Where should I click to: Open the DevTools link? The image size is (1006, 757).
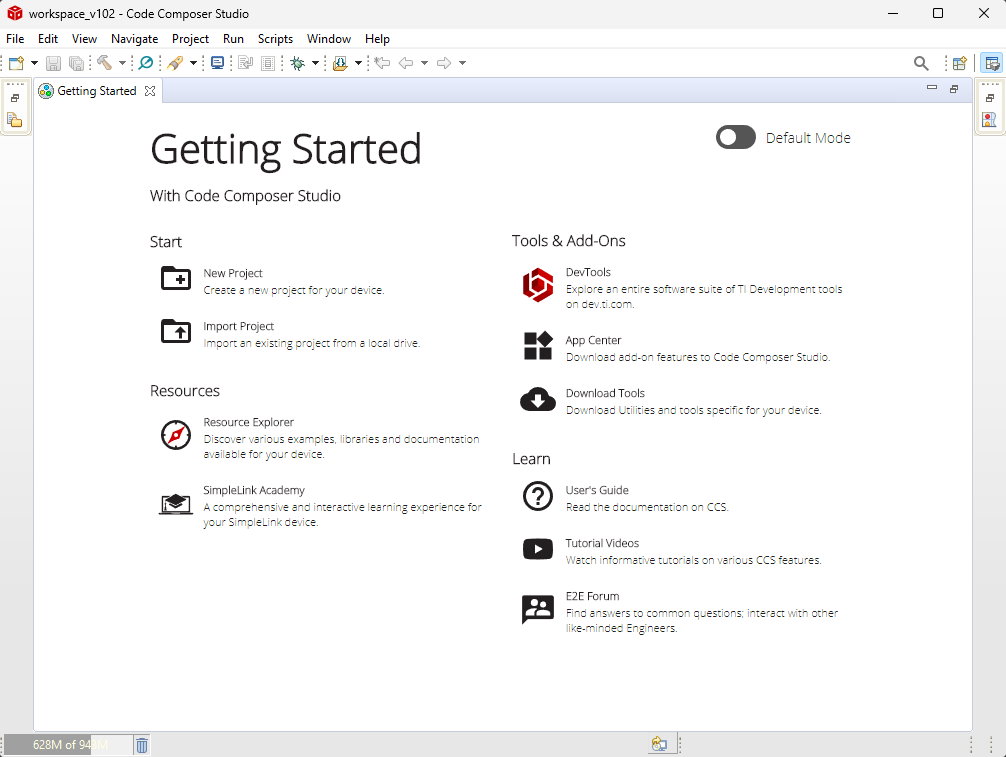588,272
